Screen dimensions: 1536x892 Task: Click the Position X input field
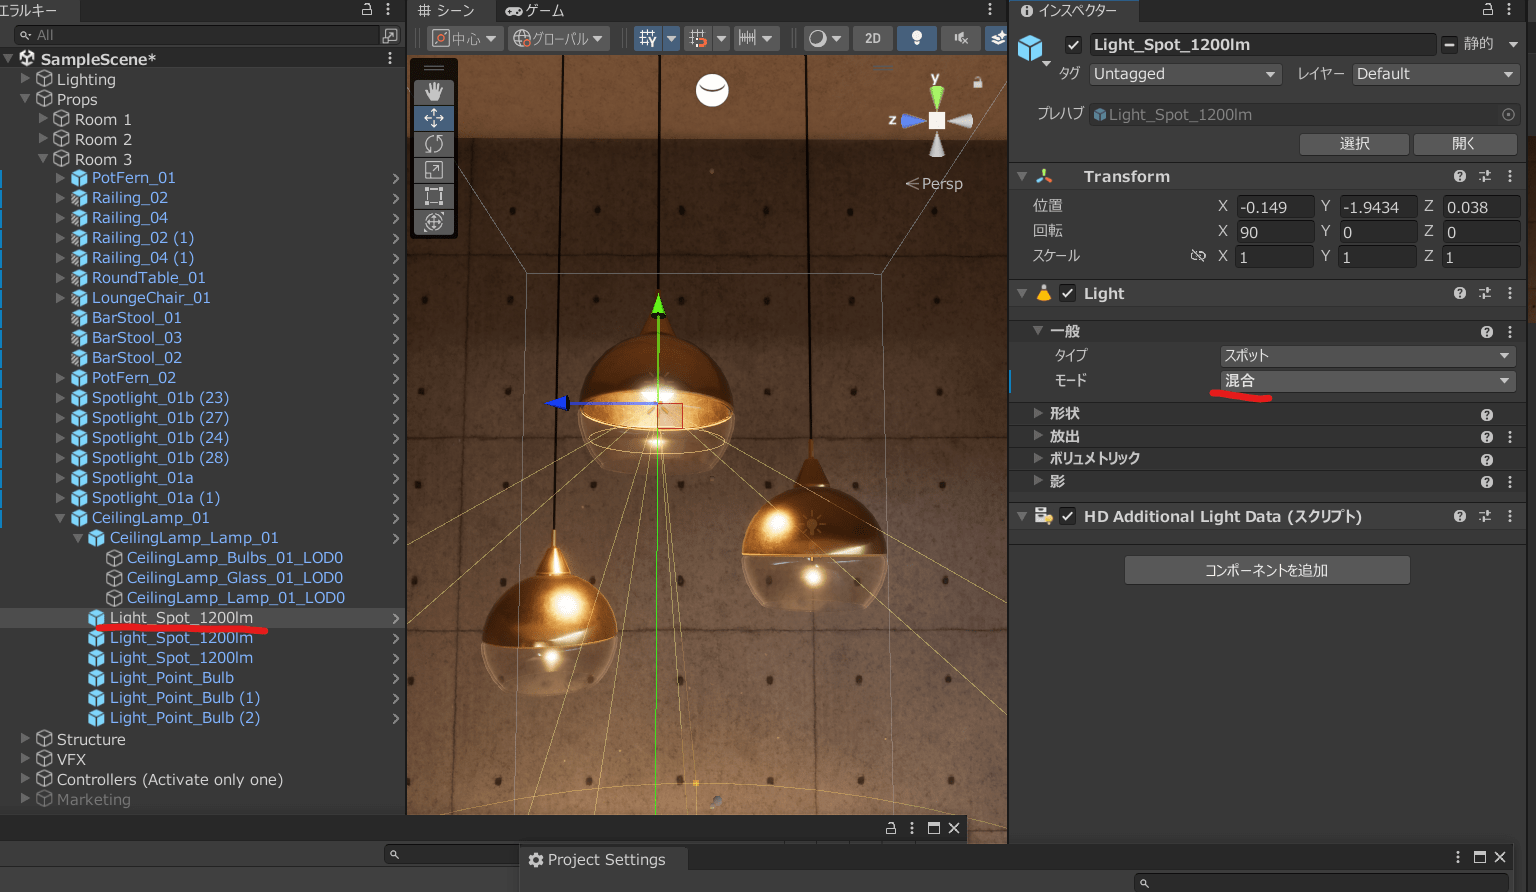(x=1275, y=207)
